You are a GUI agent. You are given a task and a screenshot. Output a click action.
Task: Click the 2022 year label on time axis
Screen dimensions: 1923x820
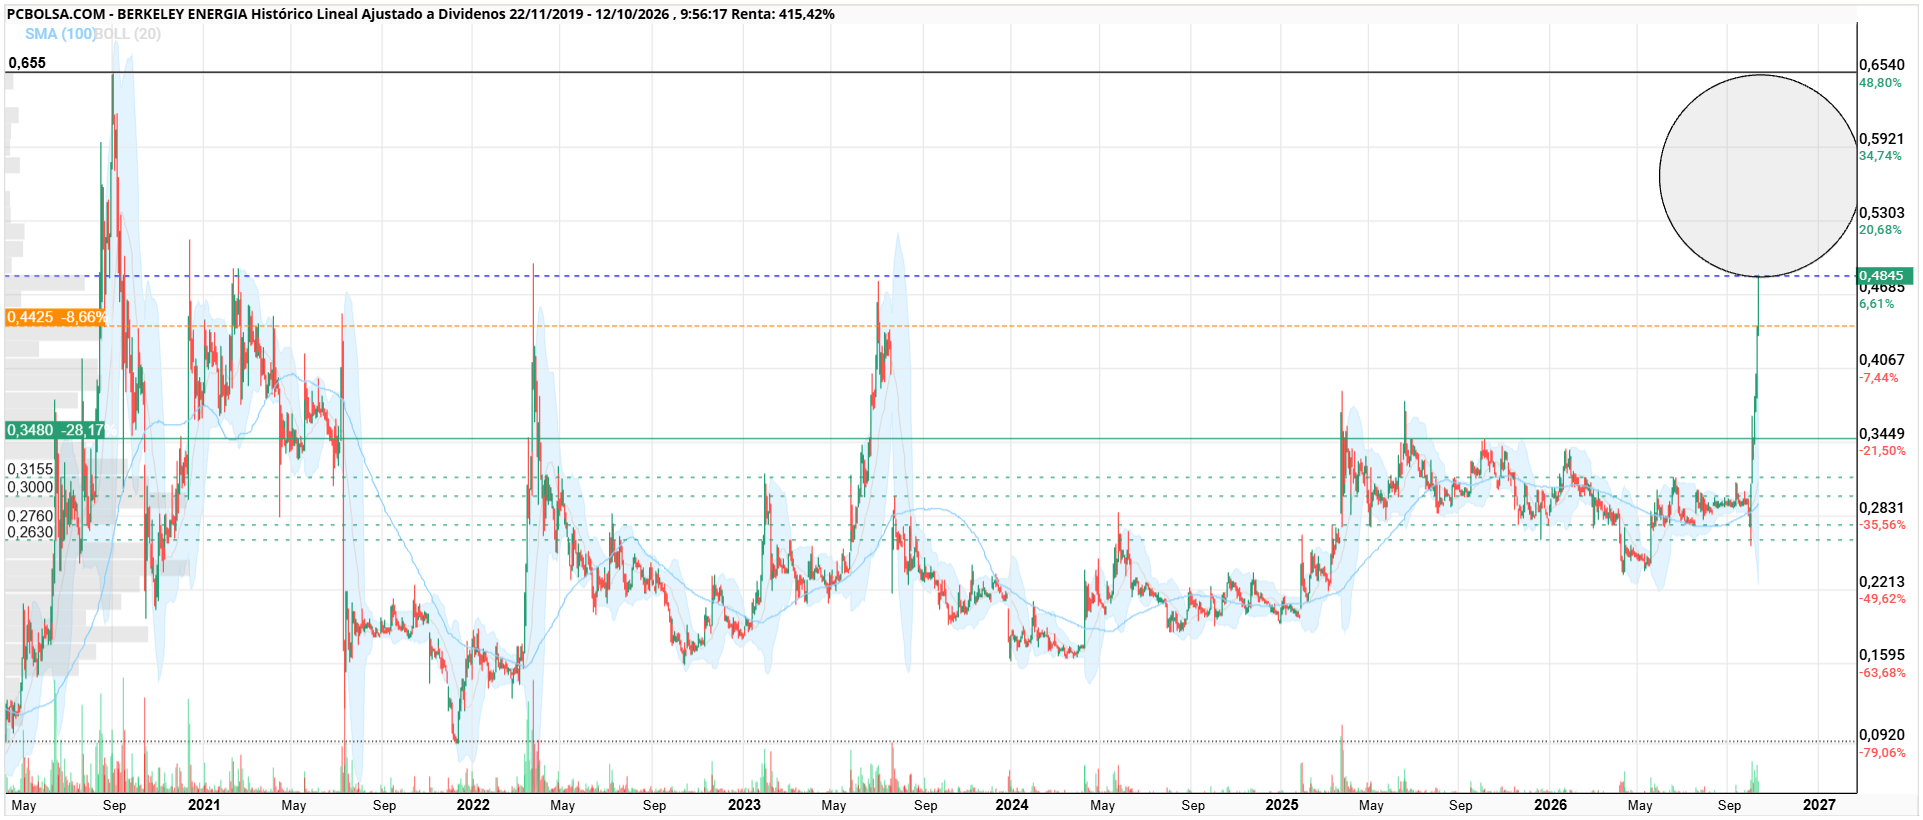tap(473, 805)
